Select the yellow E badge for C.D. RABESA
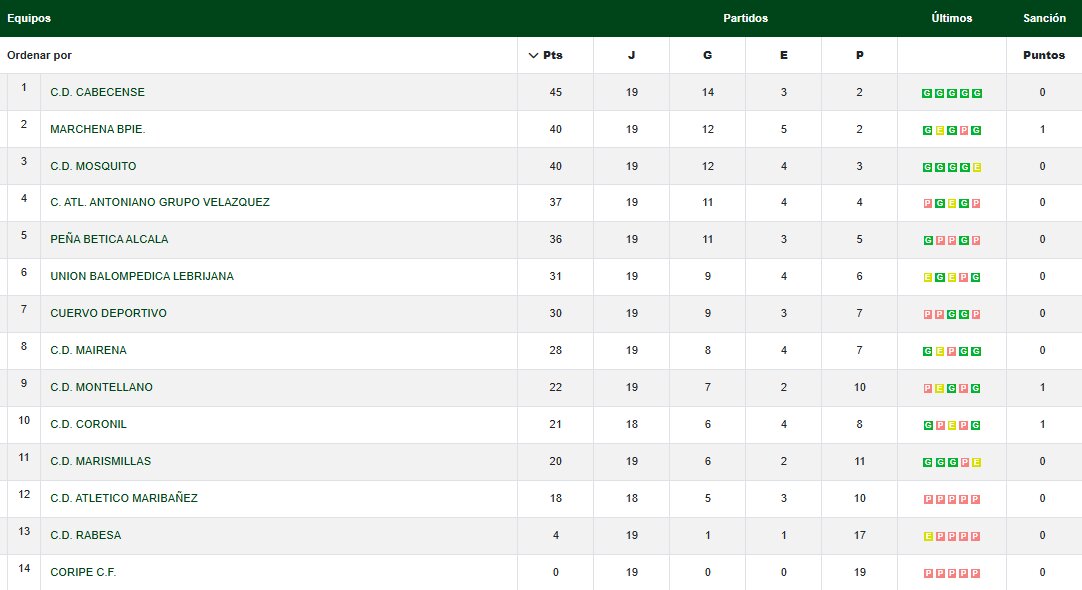 [x=928, y=536]
